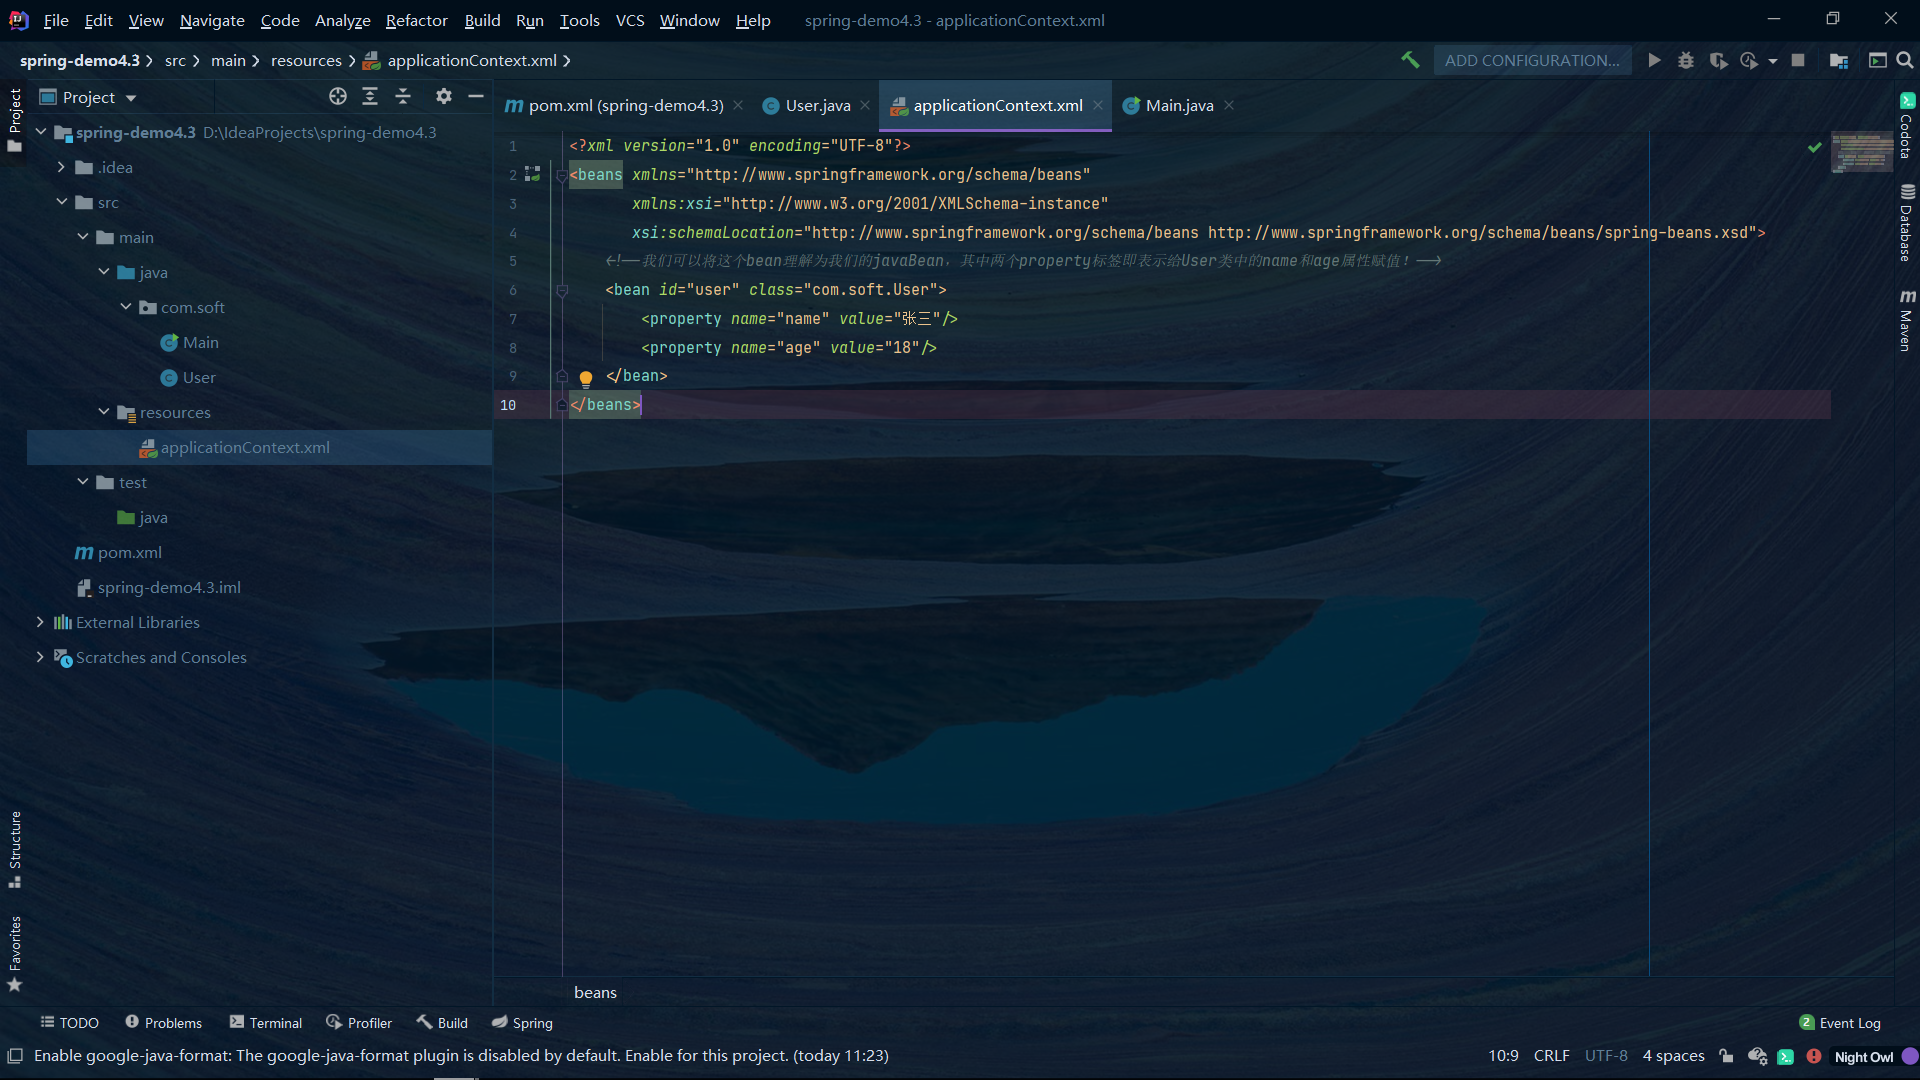
Task: Open Project panel gear options
Action: (444, 96)
